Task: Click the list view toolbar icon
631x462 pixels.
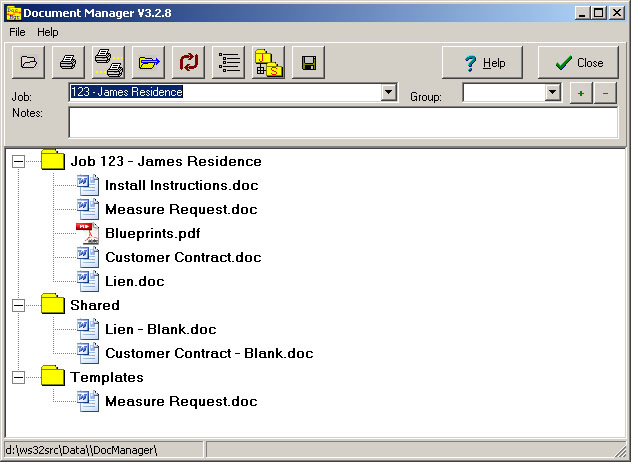Action: coord(229,62)
